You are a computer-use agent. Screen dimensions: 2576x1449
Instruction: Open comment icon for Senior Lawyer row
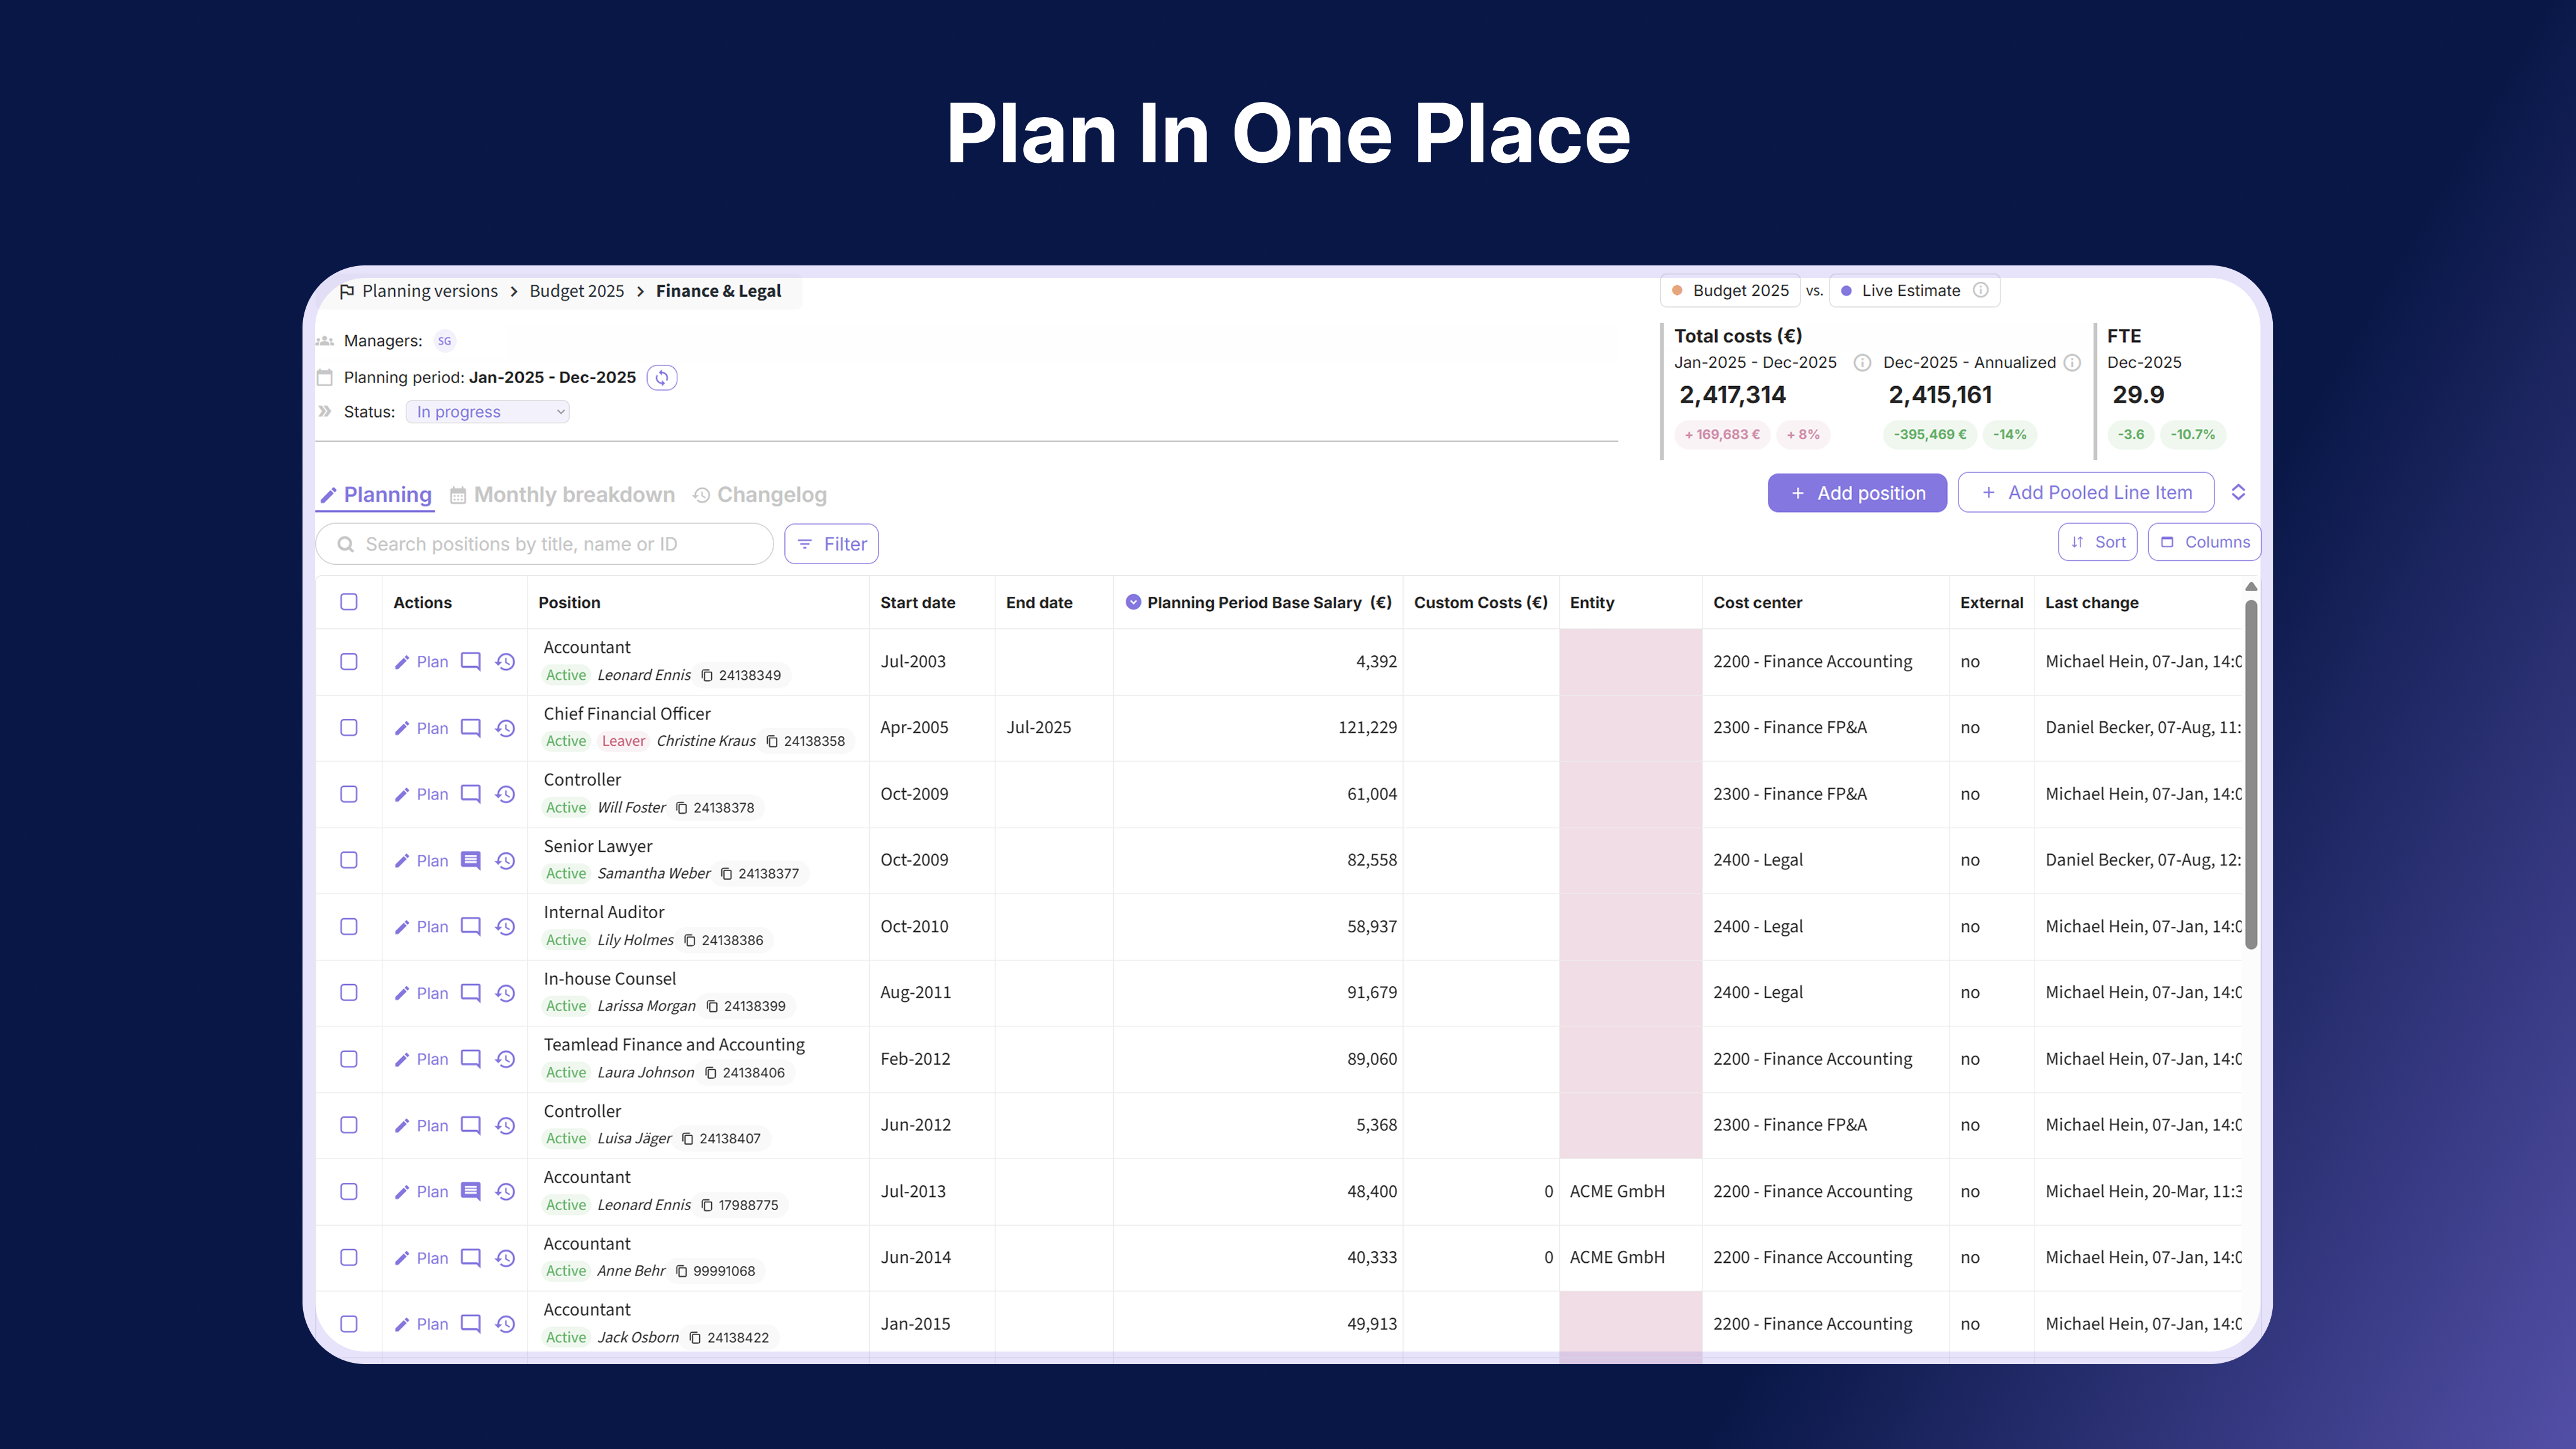pyautogui.click(x=470, y=860)
